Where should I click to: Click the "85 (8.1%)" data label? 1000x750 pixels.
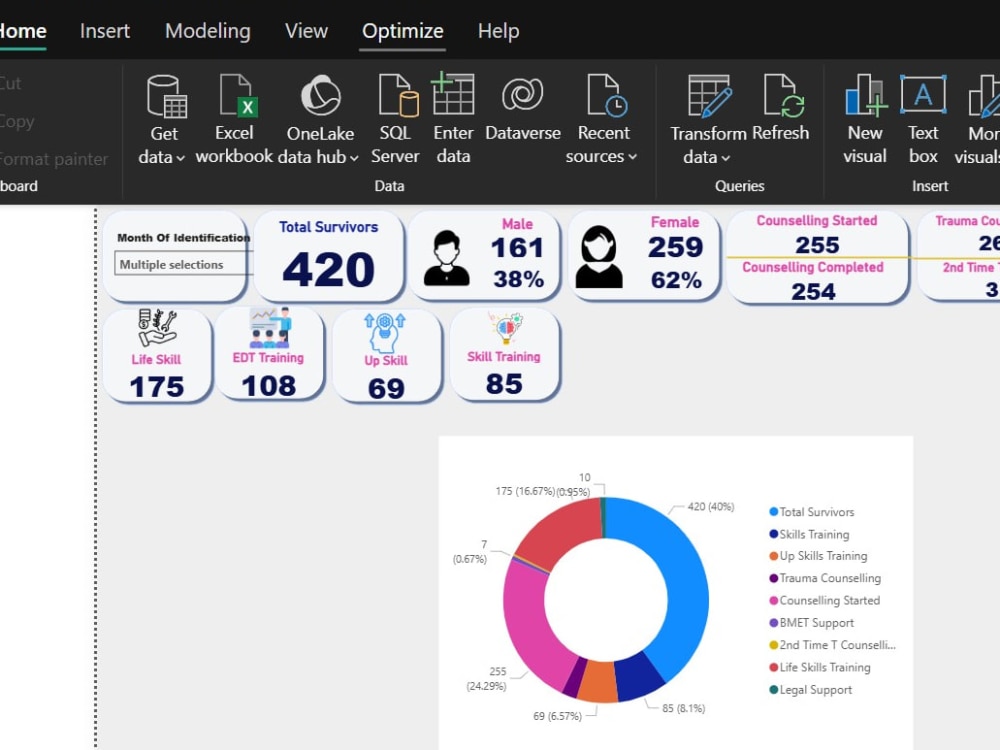[x=683, y=708]
